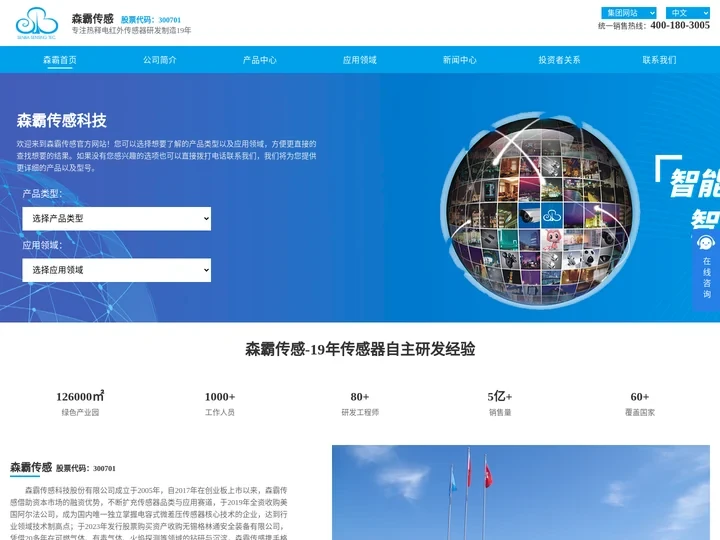Click the Senba Sensing cloud logo
Image resolution: width=720 pixels, height=540 pixels.
[37, 23]
